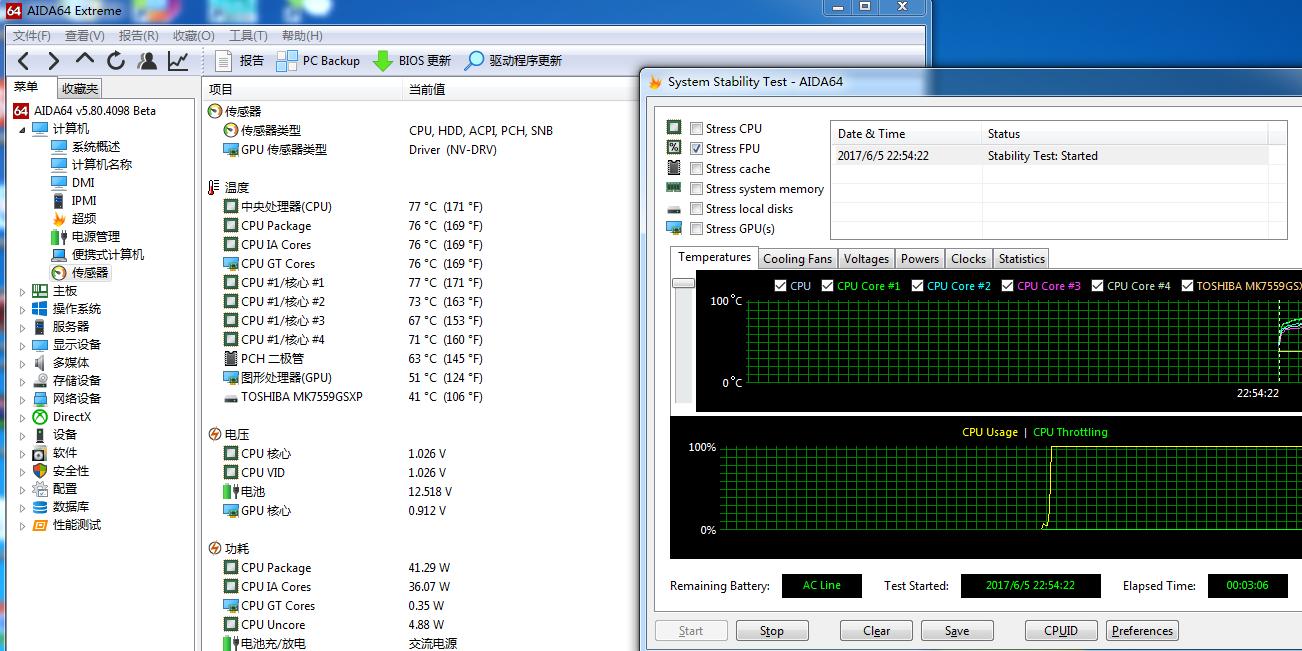Click the temperature graph vertical slider
The height and width of the screenshot is (651, 1302).
(684, 284)
